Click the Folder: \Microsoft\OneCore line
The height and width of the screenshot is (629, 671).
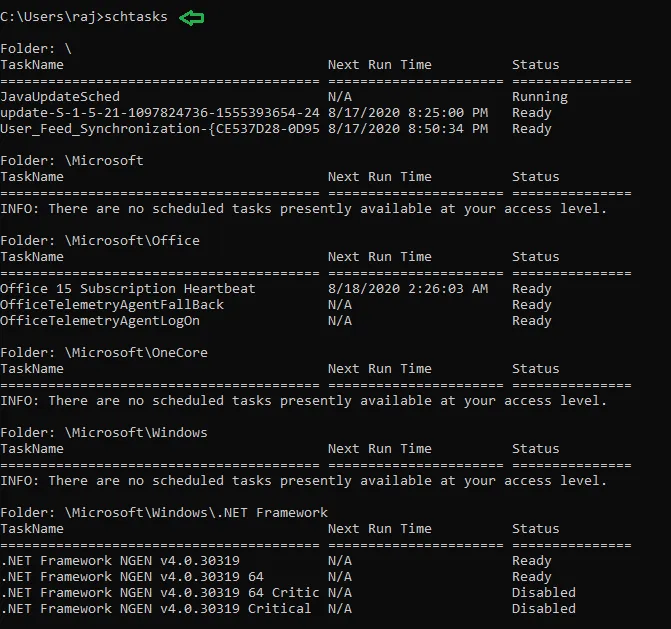(104, 353)
